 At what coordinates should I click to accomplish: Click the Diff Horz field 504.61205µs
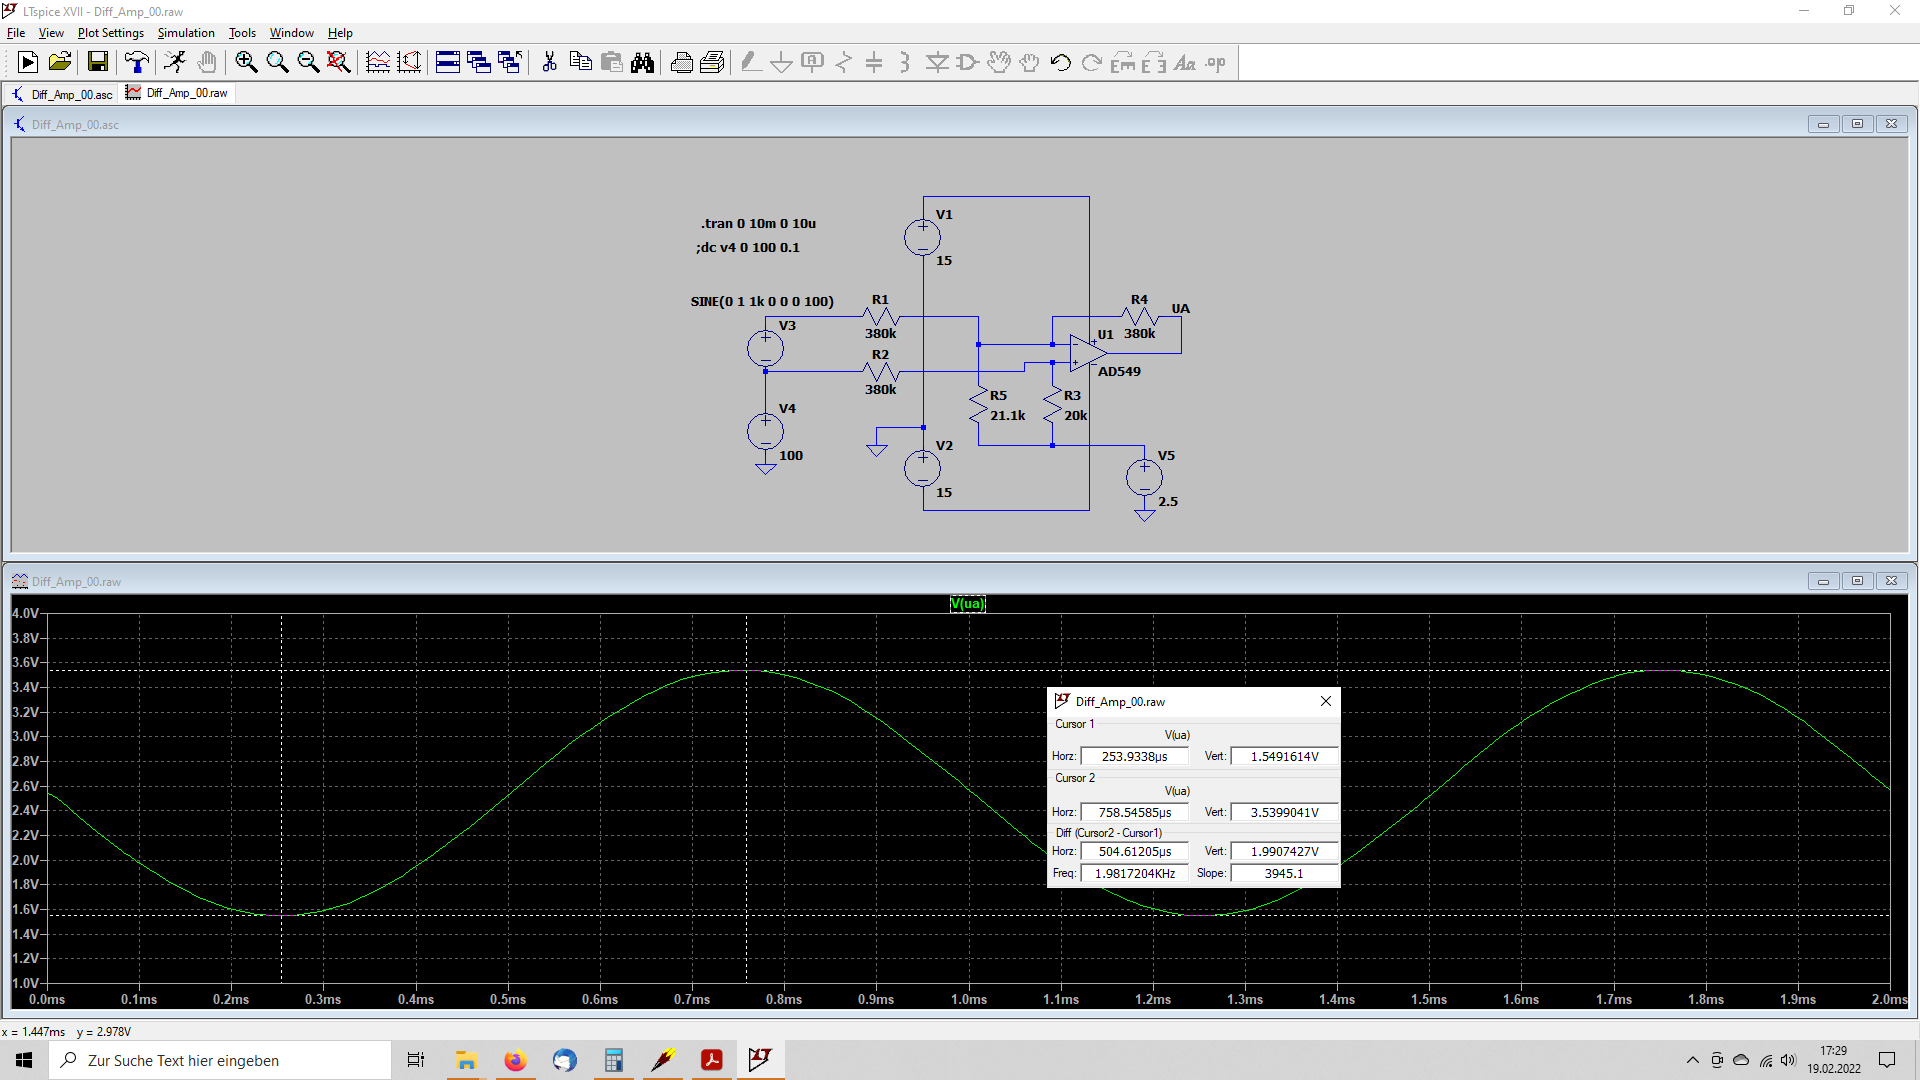click(1134, 852)
